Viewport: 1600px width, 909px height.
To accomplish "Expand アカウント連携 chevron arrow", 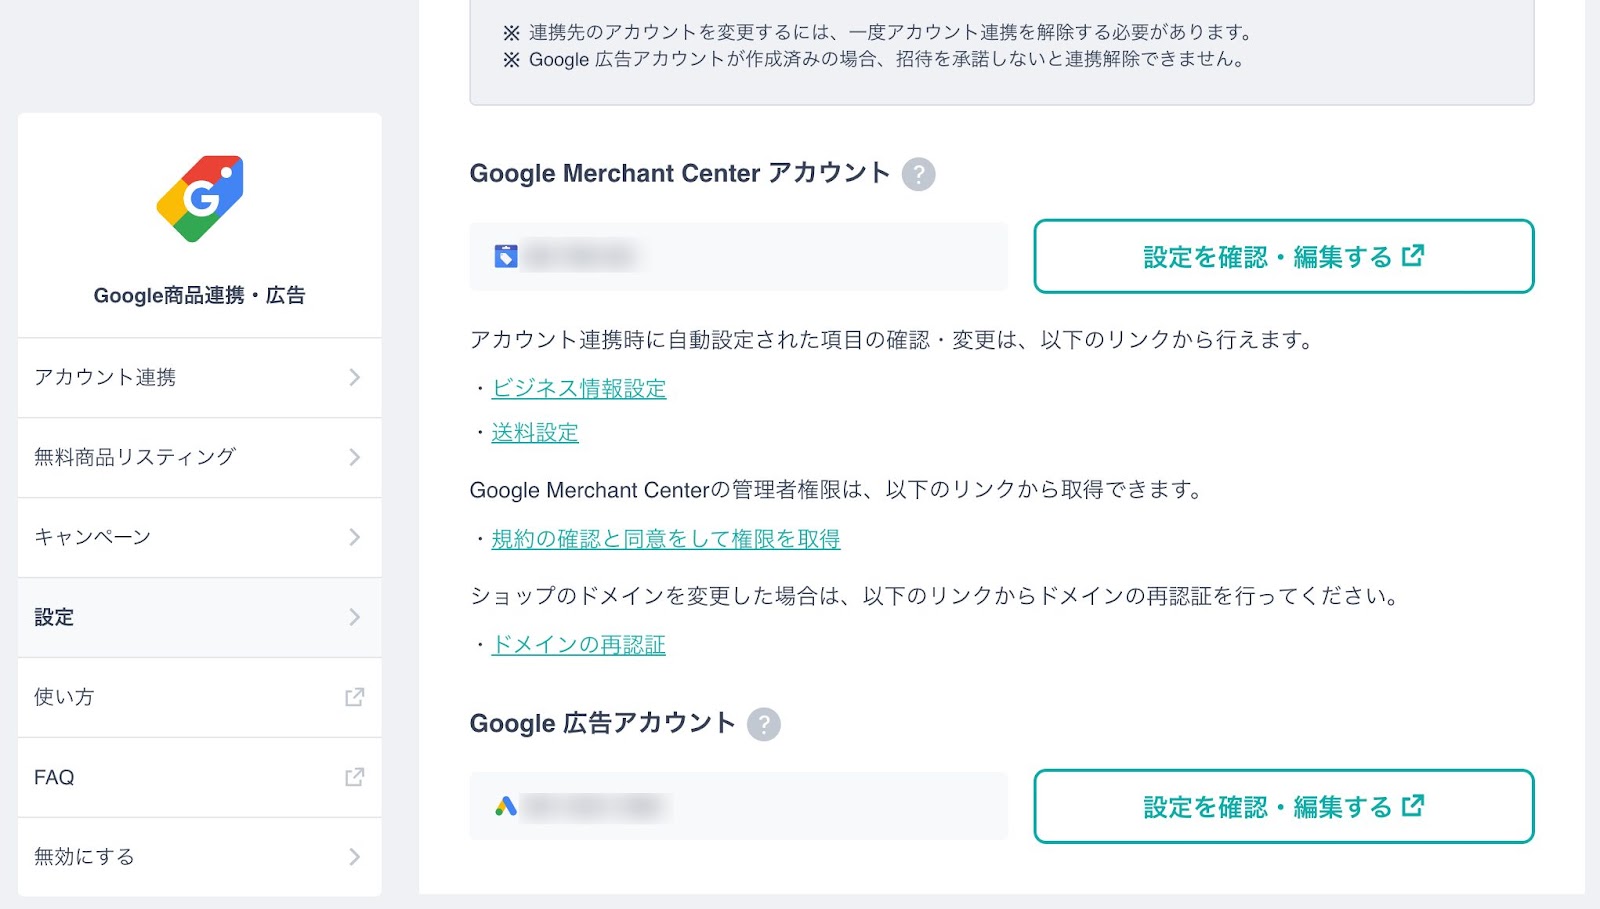I will 354,377.
